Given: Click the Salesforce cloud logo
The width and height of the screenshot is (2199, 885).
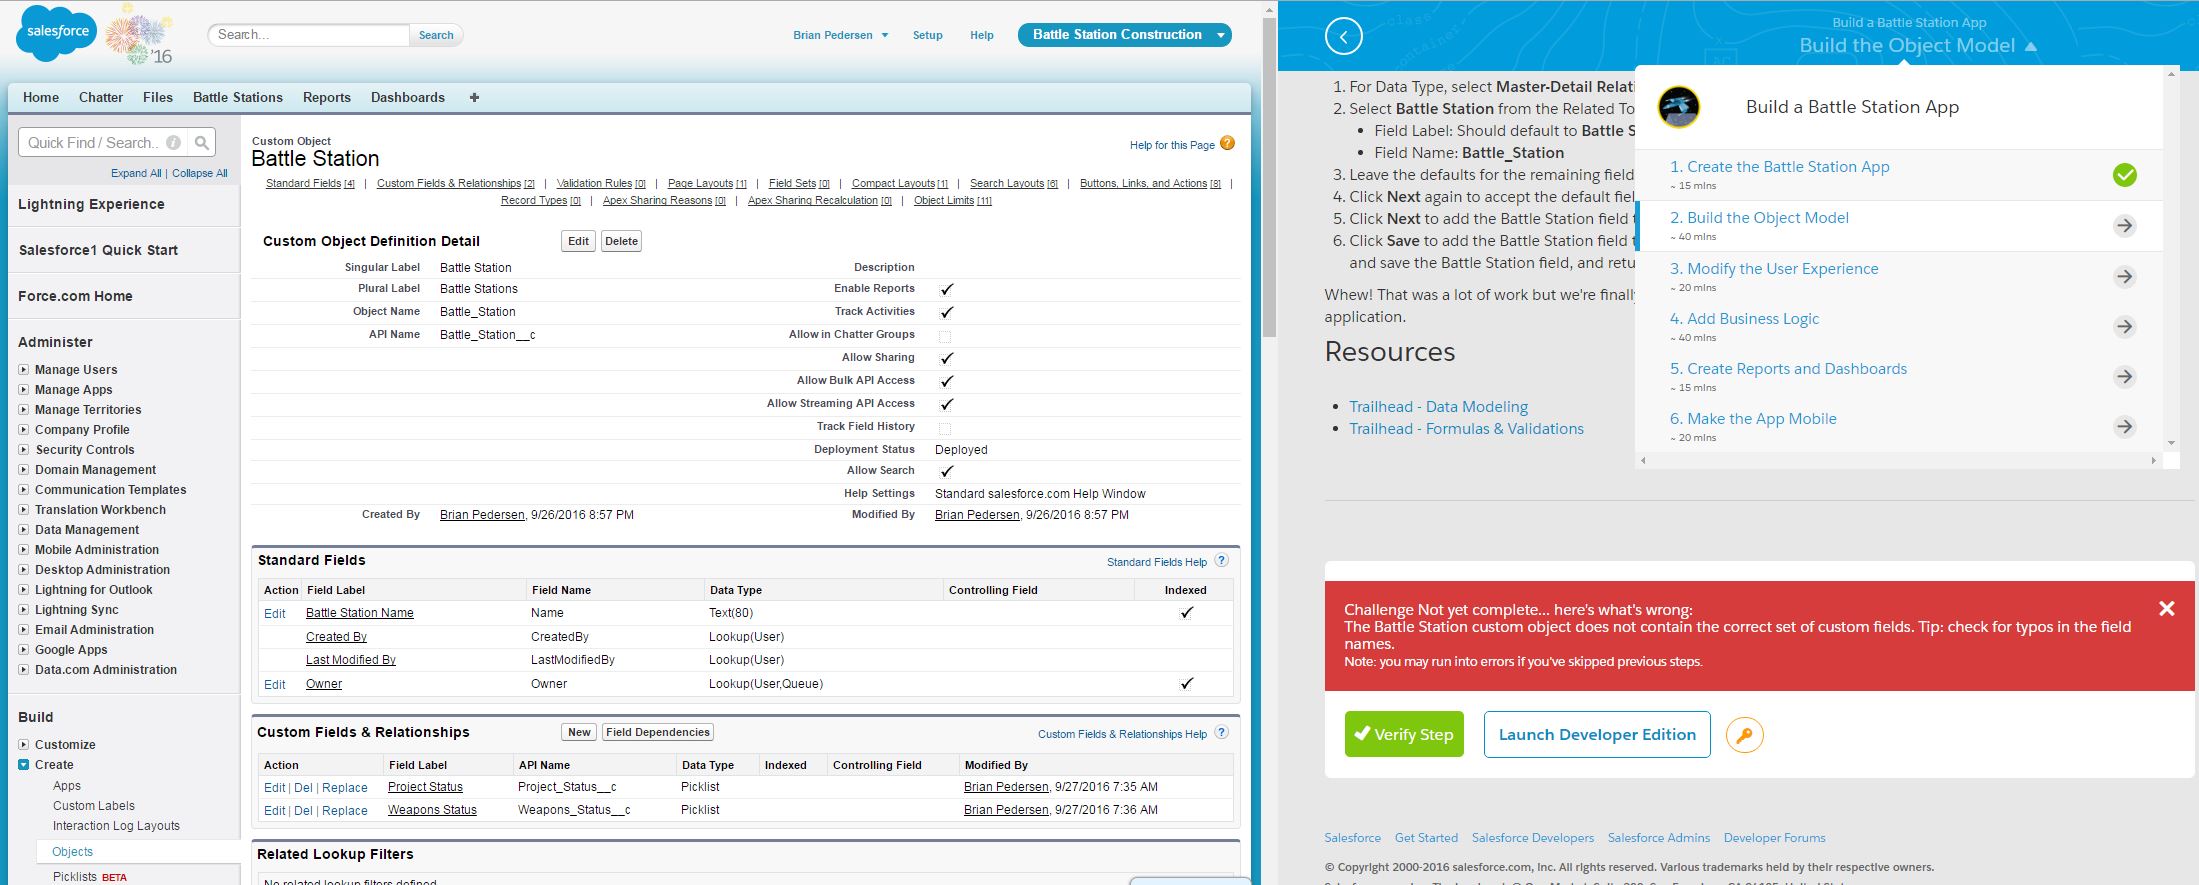Looking at the screenshot, I should [x=57, y=32].
